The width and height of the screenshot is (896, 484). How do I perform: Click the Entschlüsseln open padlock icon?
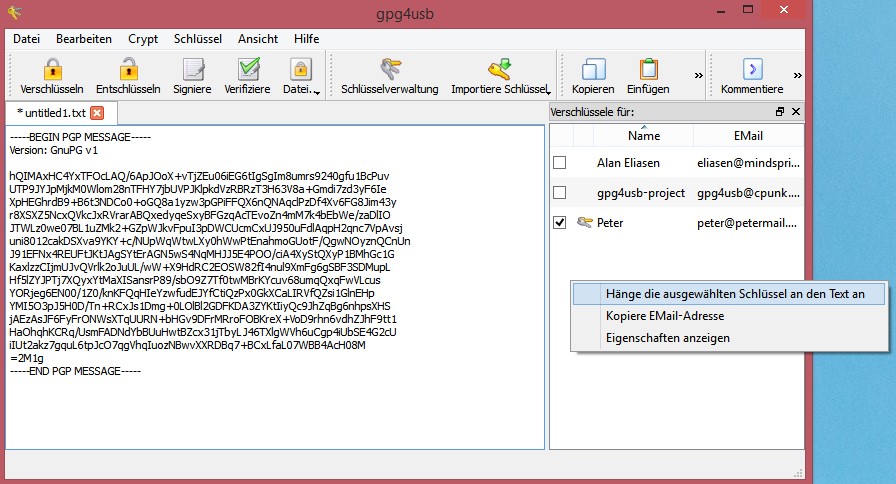pyautogui.click(x=128, y=70)
